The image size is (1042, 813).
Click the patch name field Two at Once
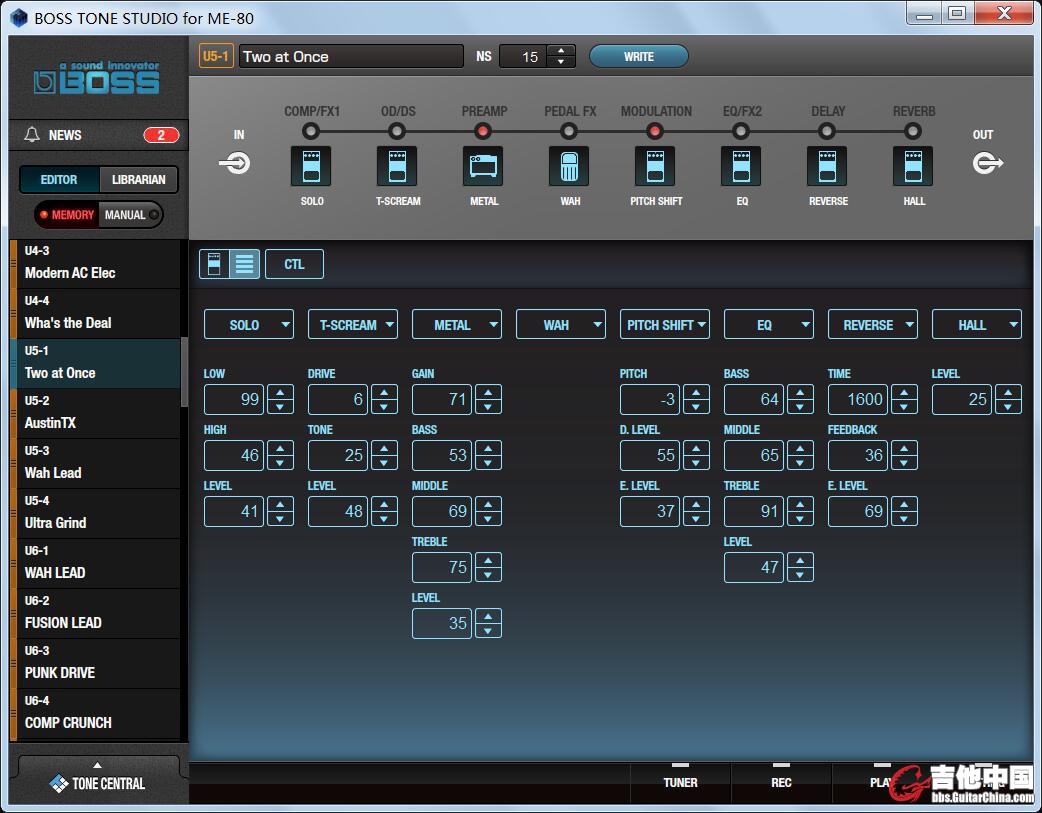tap(351, 57)
